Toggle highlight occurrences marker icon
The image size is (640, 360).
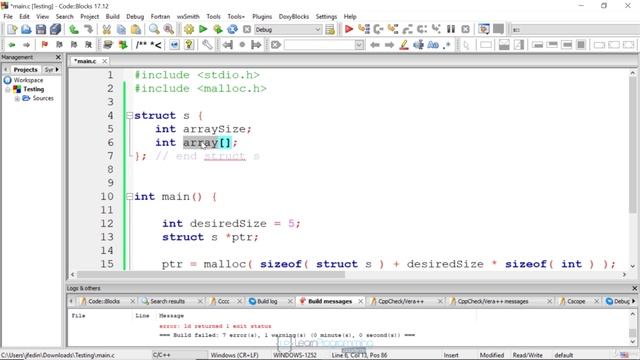(x=404, y=45)
